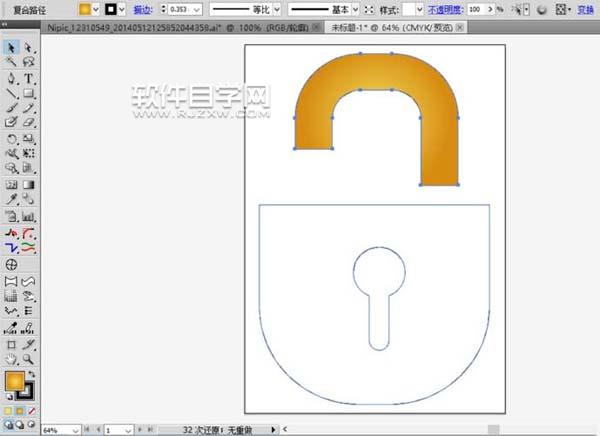The height and width of the screenshot is (436, 600).
Task: Enable Draw Behind mode
Action: point(20,425)
